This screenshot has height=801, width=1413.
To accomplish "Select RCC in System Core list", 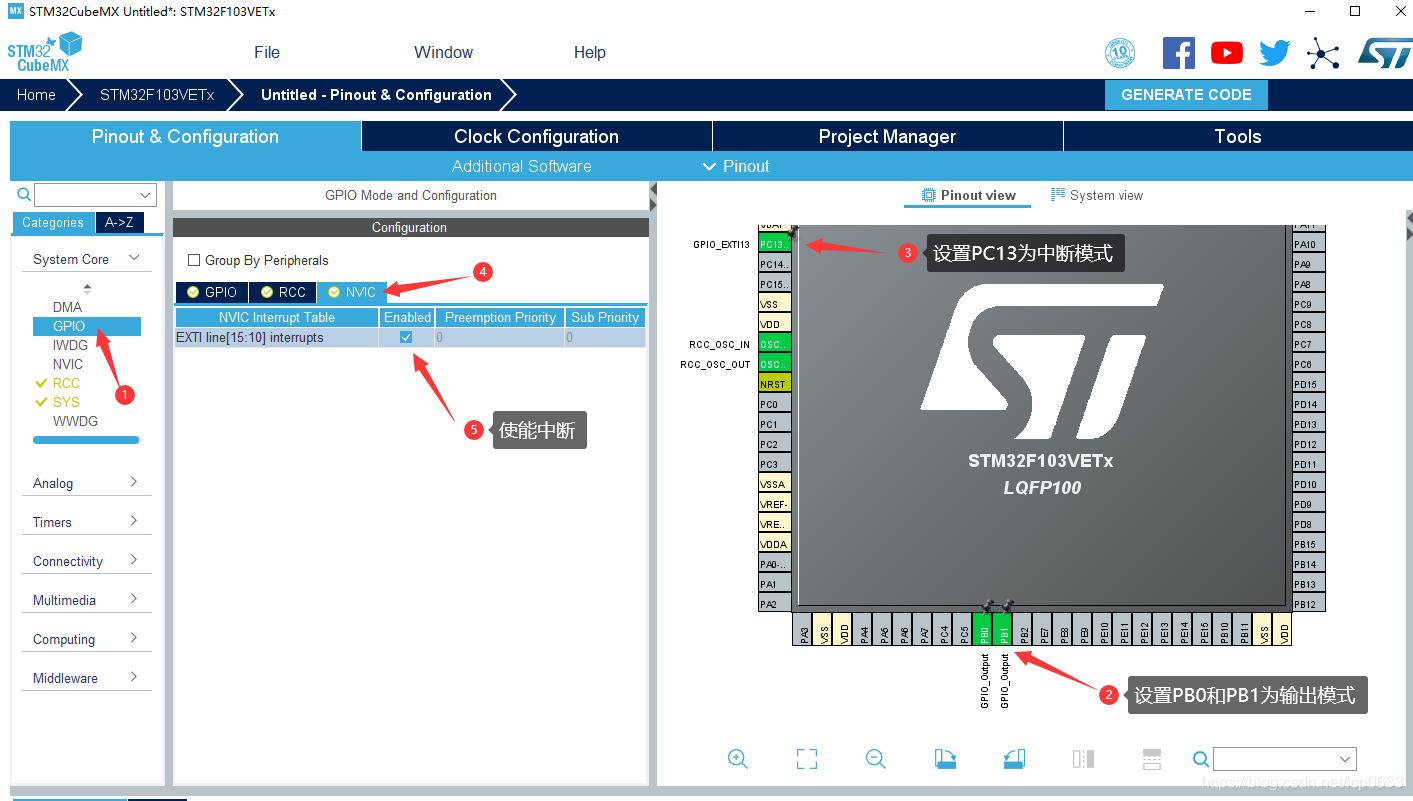I will click(66, 383).
